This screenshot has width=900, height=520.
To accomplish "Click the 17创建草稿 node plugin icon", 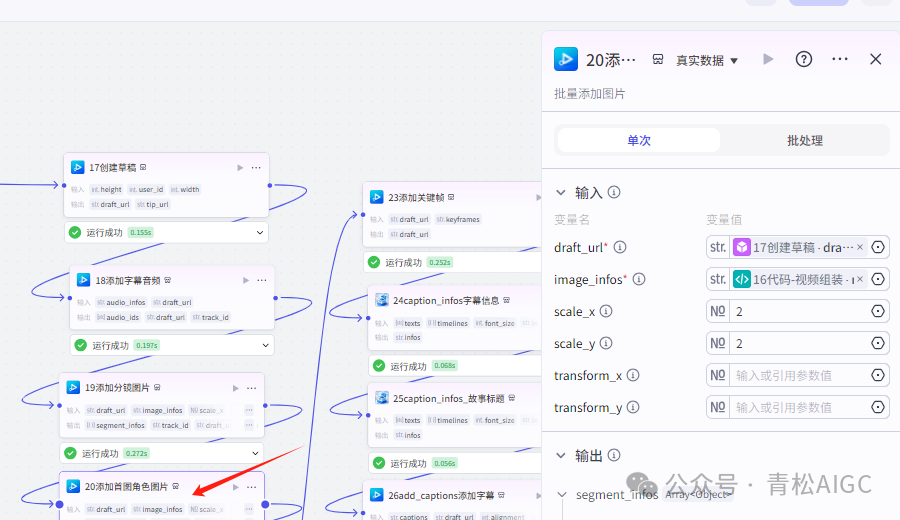I will tap(77, 167).
